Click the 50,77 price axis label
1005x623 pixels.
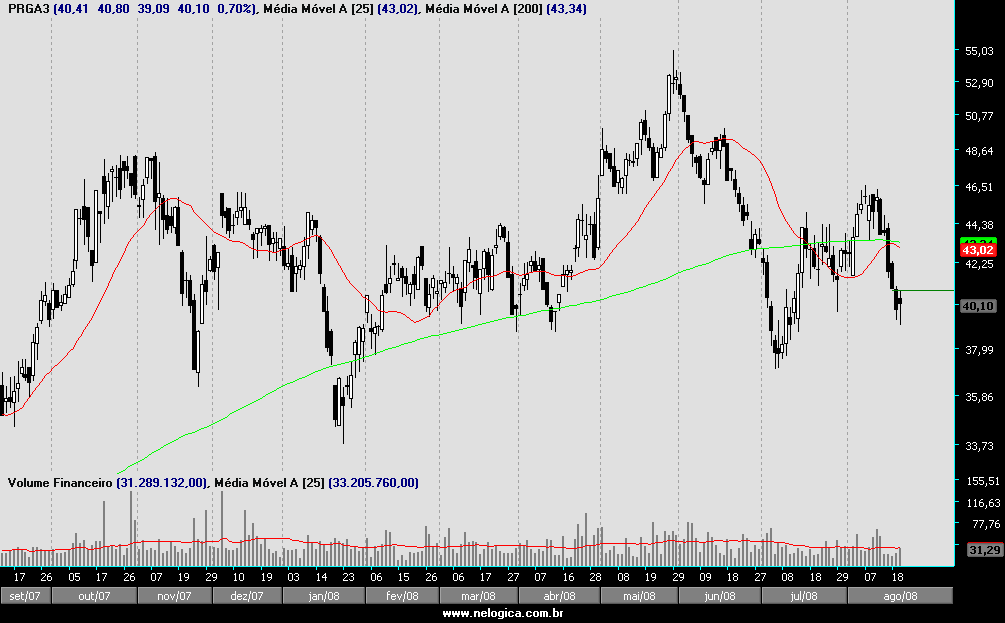pyautogui.click(x=979, y=116)
